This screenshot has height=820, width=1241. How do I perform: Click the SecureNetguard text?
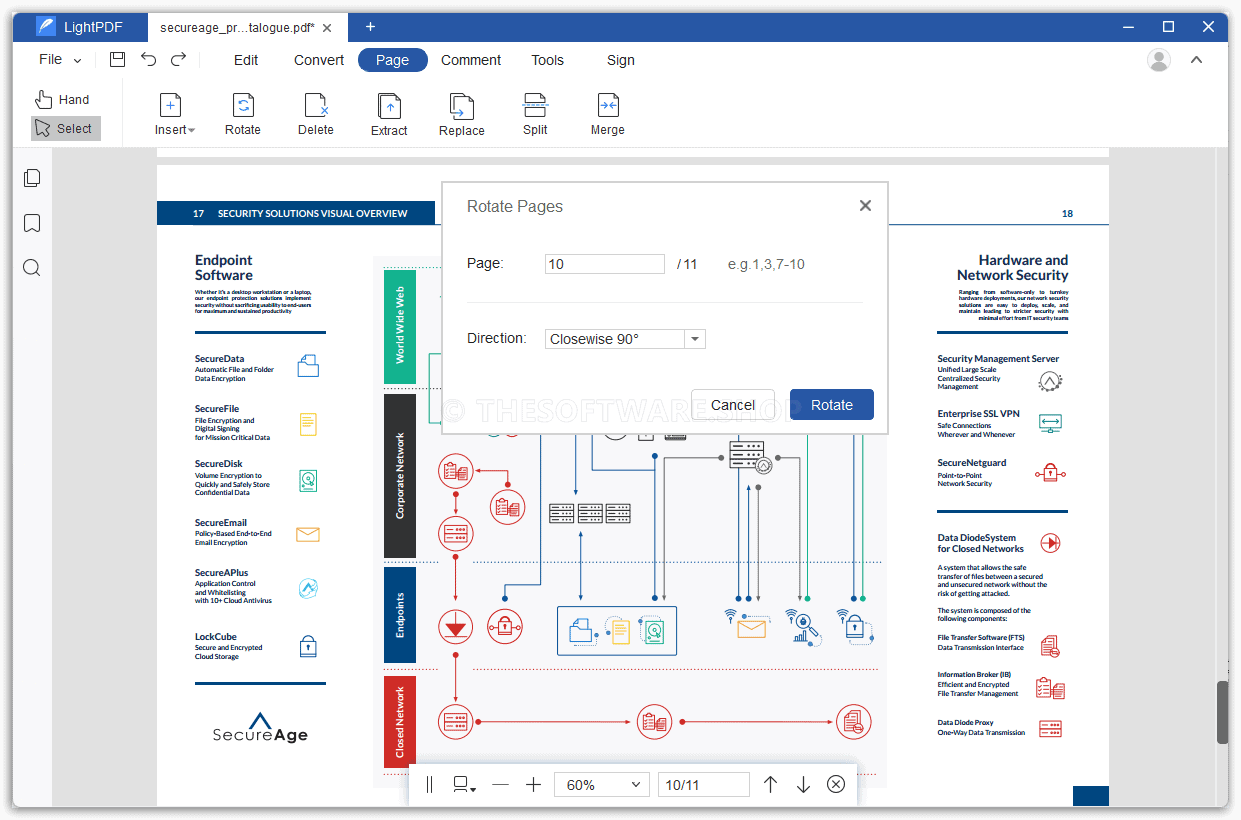(x=972, y=463)
